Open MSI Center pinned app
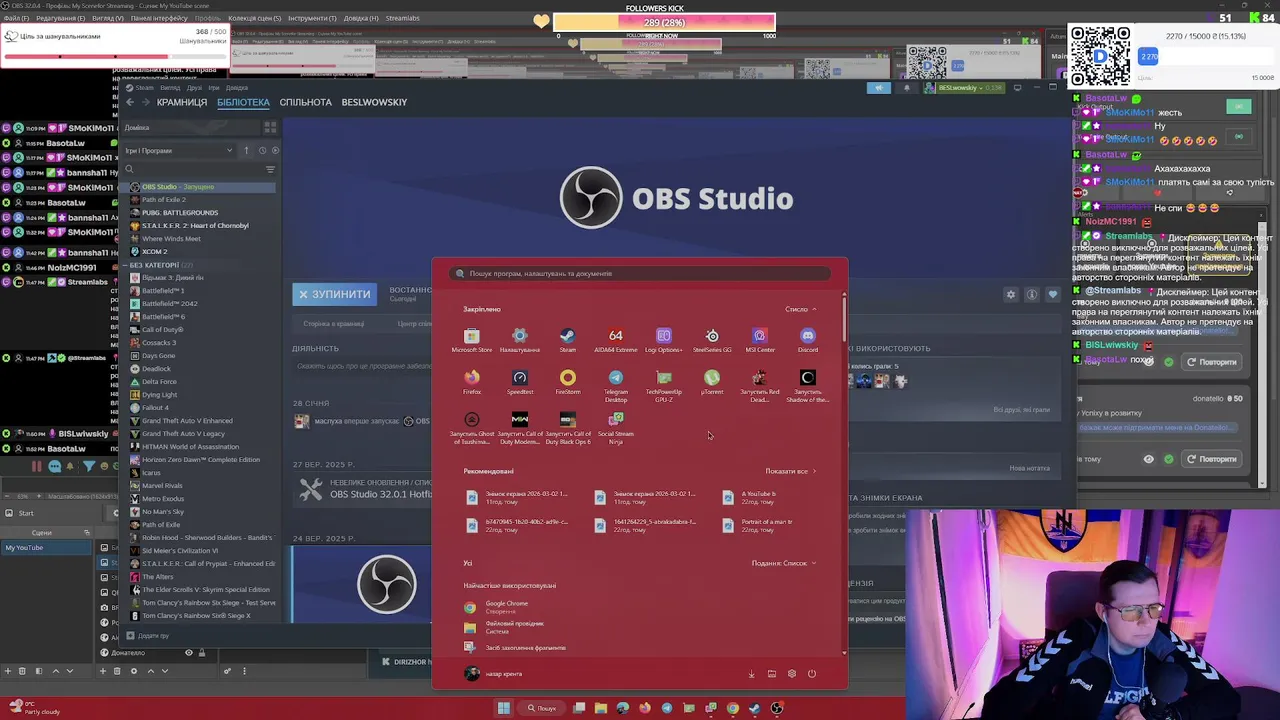Screen dimensions: 1280x720 click(x=760, y=340)
